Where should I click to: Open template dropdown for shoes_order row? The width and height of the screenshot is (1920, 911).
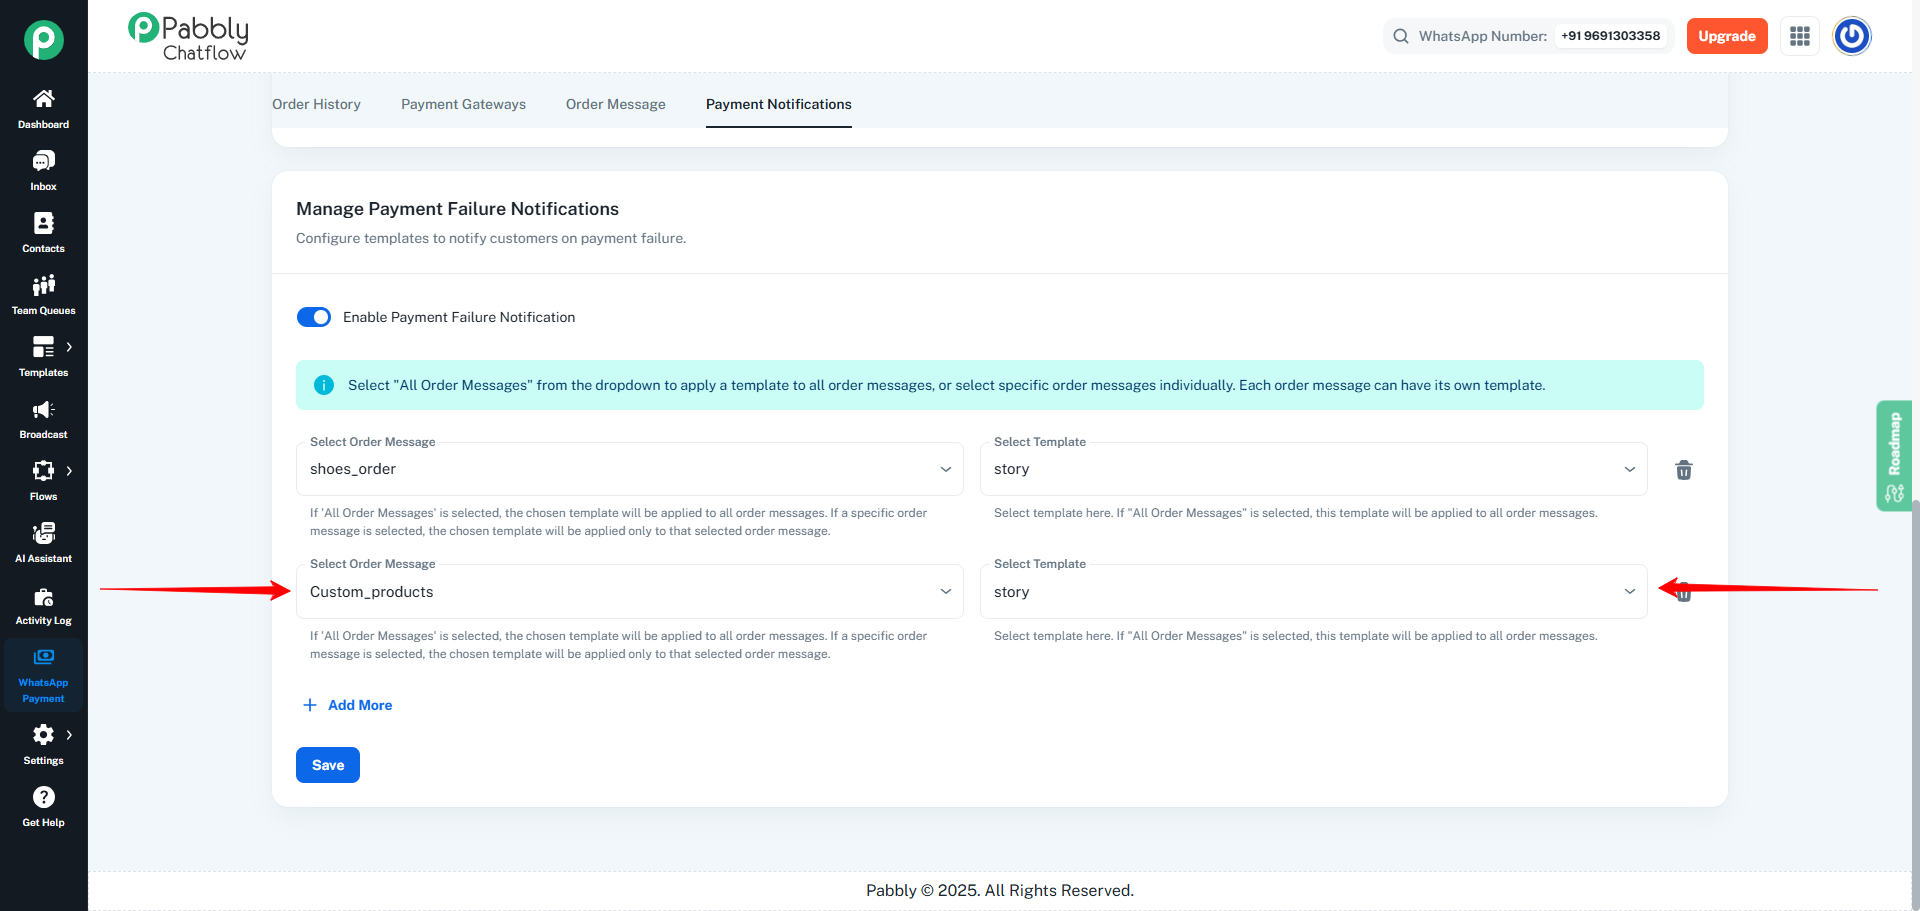click(x=1314, y=469)
